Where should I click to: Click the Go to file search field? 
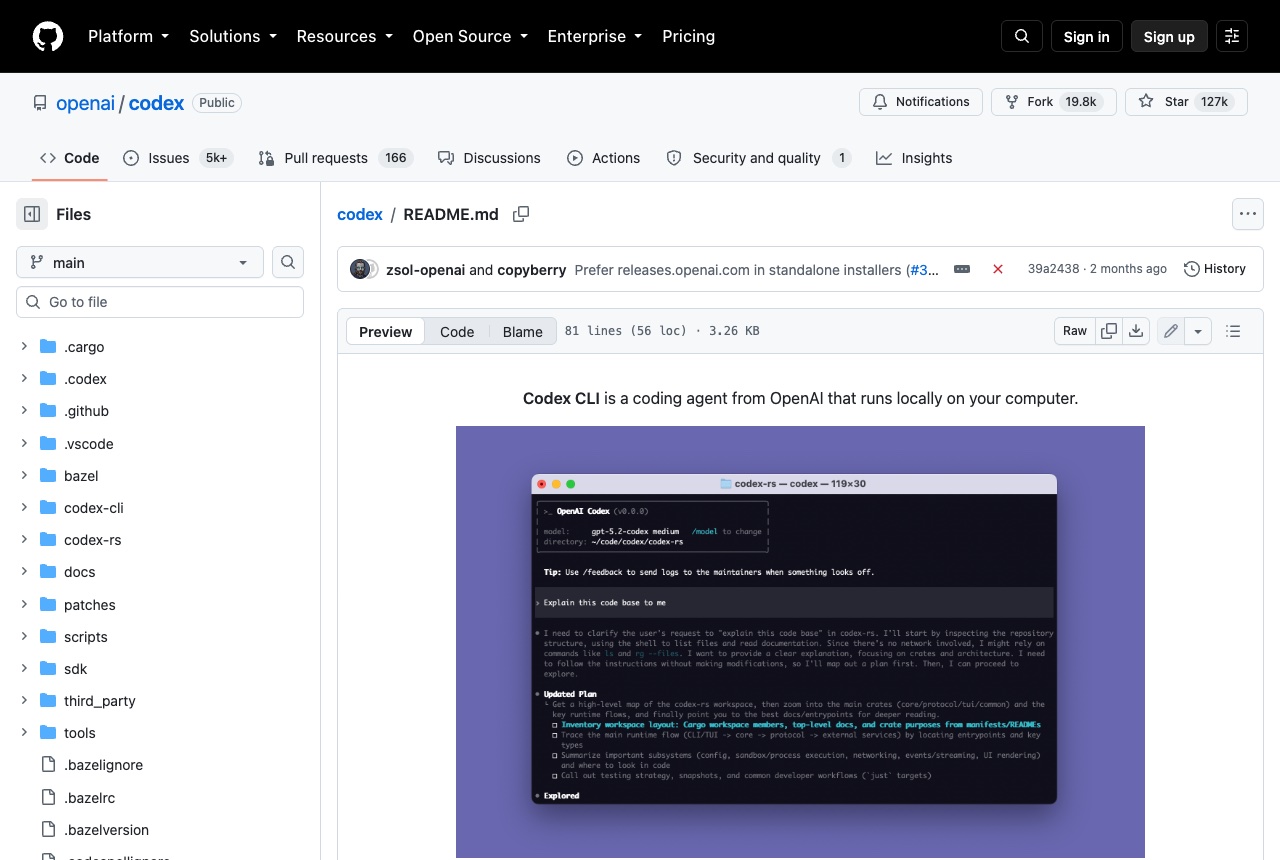point(160,302)
